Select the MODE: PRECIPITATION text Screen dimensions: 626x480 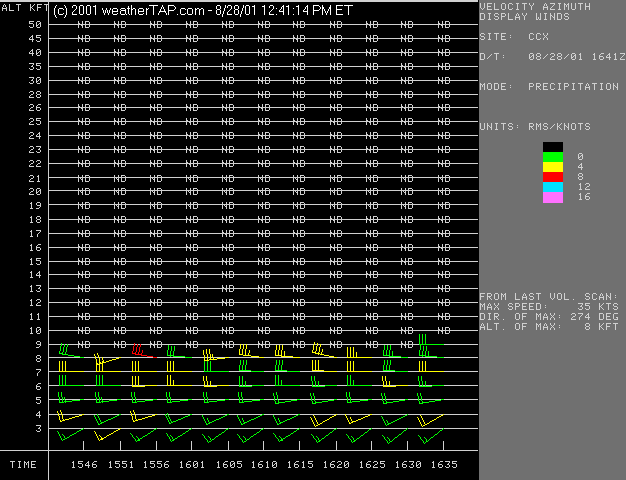pos(548,87)
